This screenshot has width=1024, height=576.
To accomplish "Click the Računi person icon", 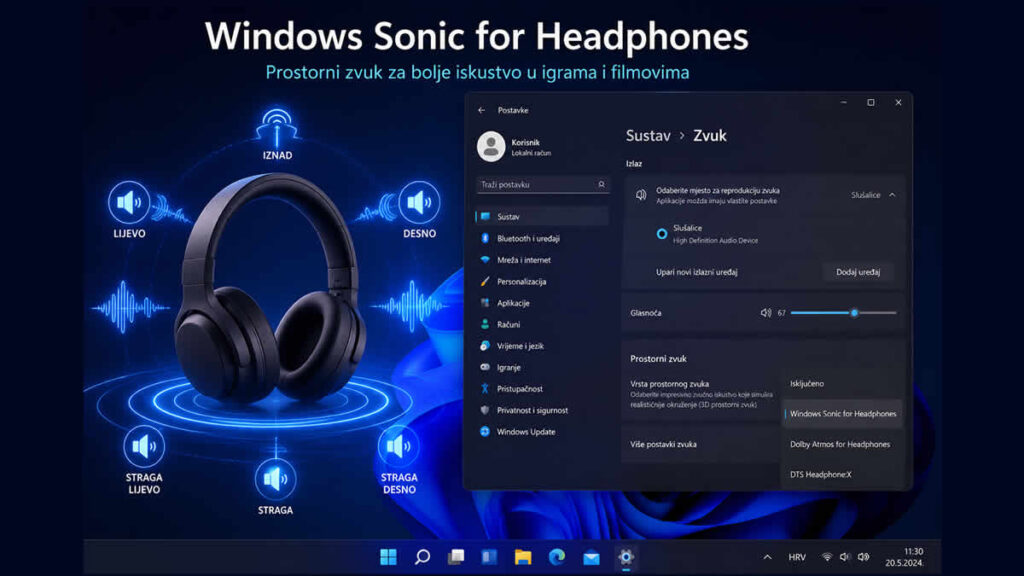I will tap(485, 325).
